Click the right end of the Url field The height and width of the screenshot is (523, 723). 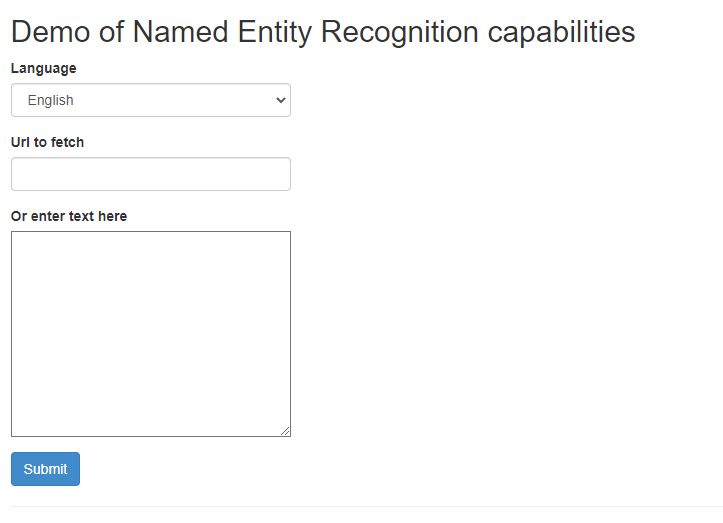(282, 174)
